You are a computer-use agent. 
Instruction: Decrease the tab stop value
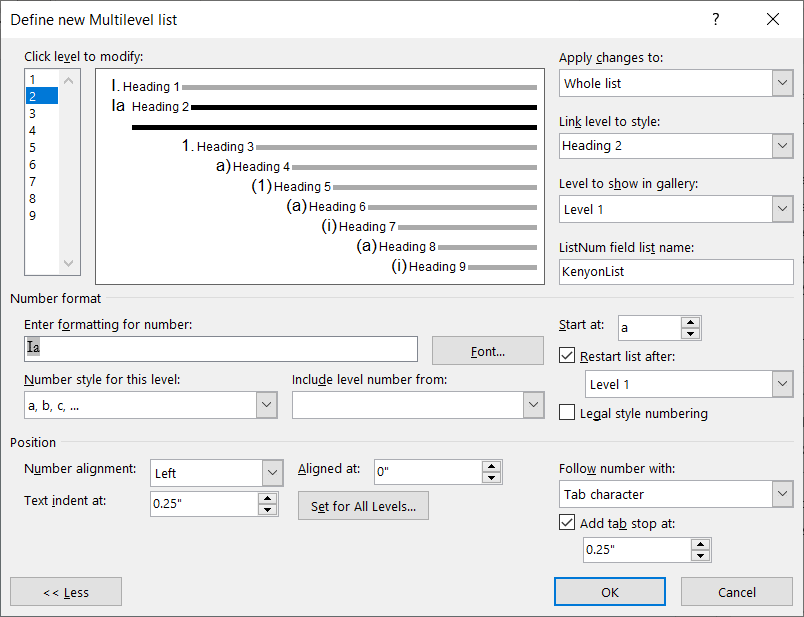point(700,556)
